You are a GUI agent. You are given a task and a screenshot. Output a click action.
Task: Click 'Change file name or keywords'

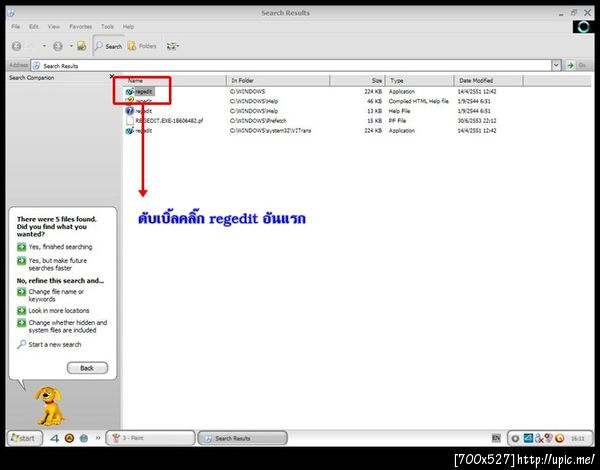(x=51, y=295)
